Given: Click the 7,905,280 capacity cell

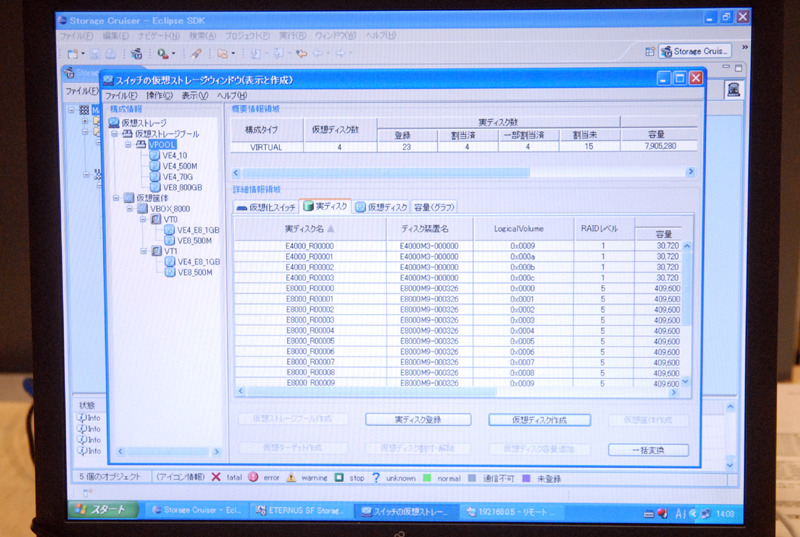Looking at the screenshot, I should (659, 146).
